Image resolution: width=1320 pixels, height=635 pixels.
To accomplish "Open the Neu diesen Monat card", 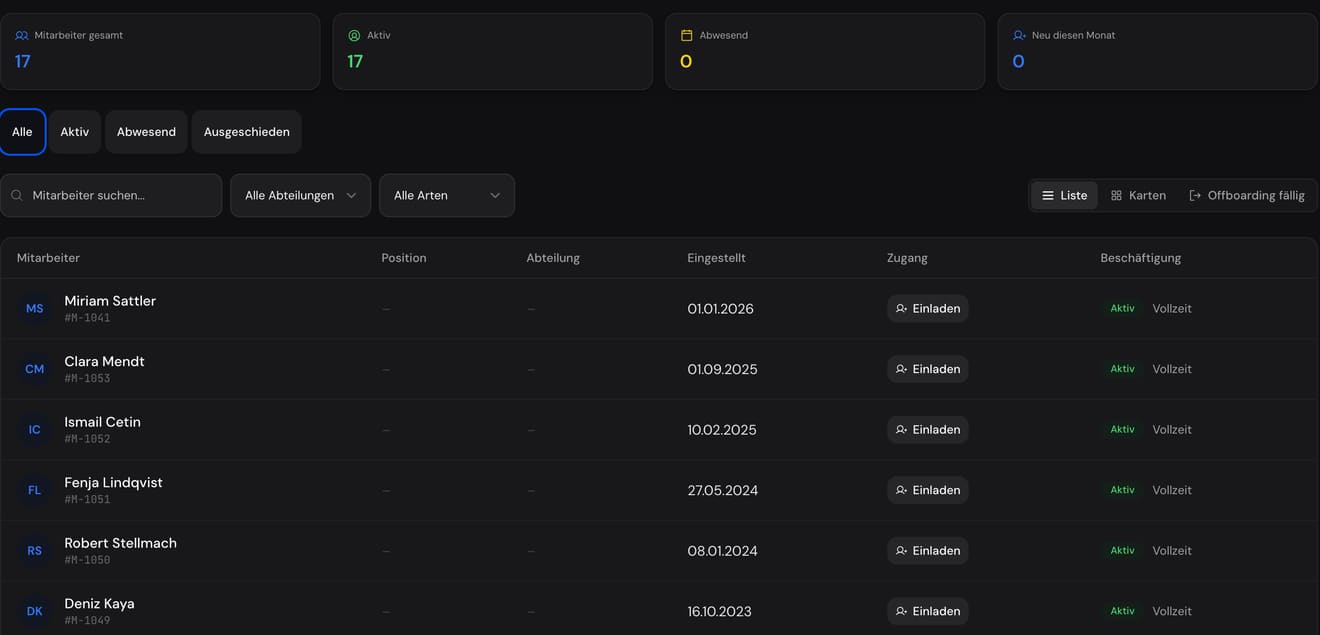I will 1157,52.
